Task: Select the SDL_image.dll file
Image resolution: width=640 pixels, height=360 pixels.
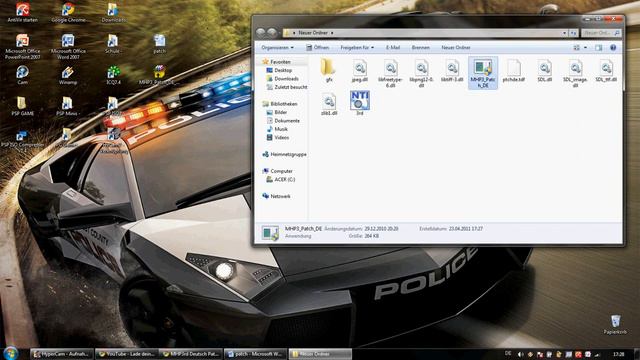Action: pos(575,73)
